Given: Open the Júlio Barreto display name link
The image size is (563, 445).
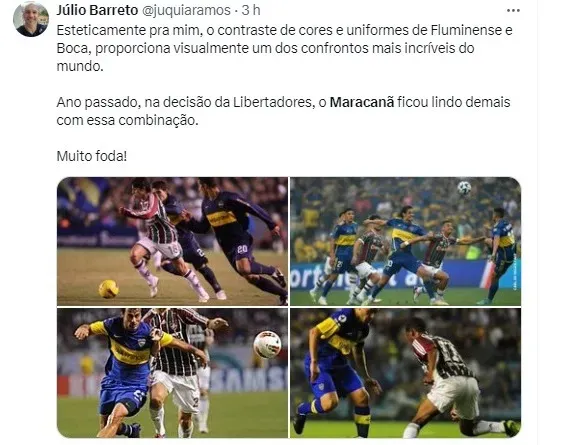Looking at the screenshot, I should click(97, 10).
